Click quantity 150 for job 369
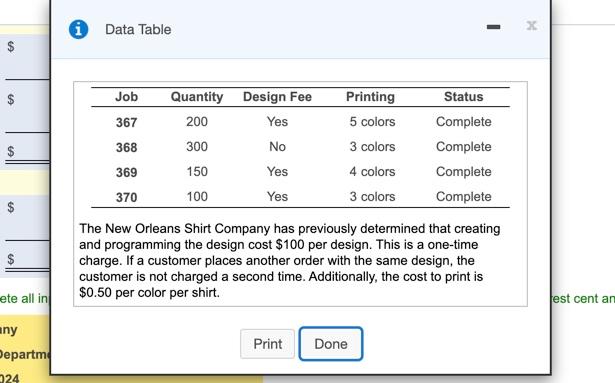Screen dimensions: 615x383 [197, 171]
